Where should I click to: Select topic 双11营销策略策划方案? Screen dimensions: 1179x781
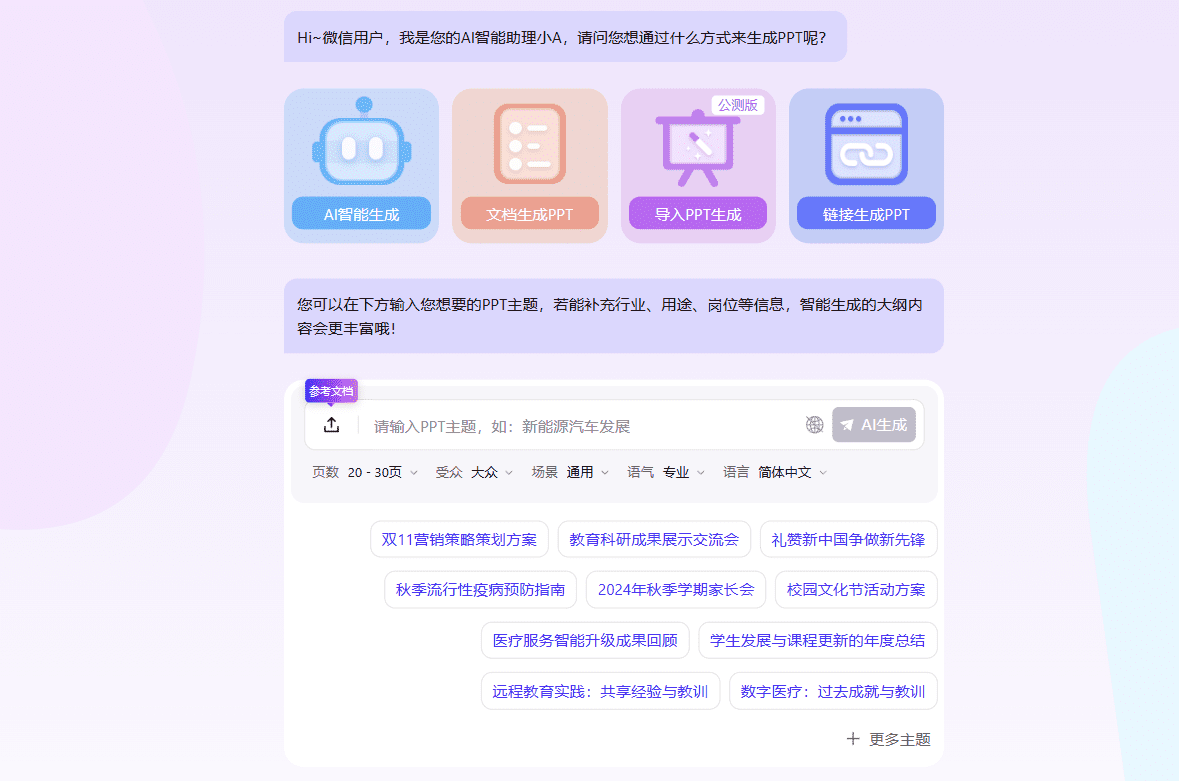point(459,540)
